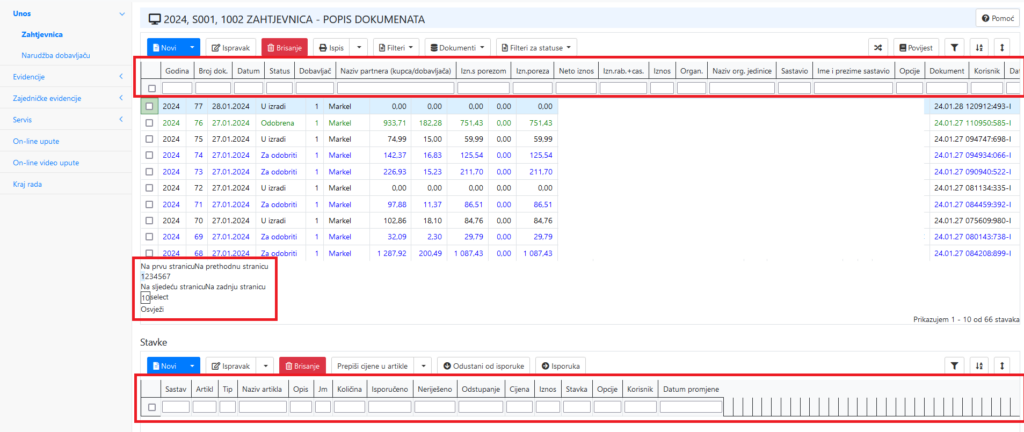1024x432 pixels.
Task: Open the dropdown arrow next to Ispis
Action: (x=359, y=48)
